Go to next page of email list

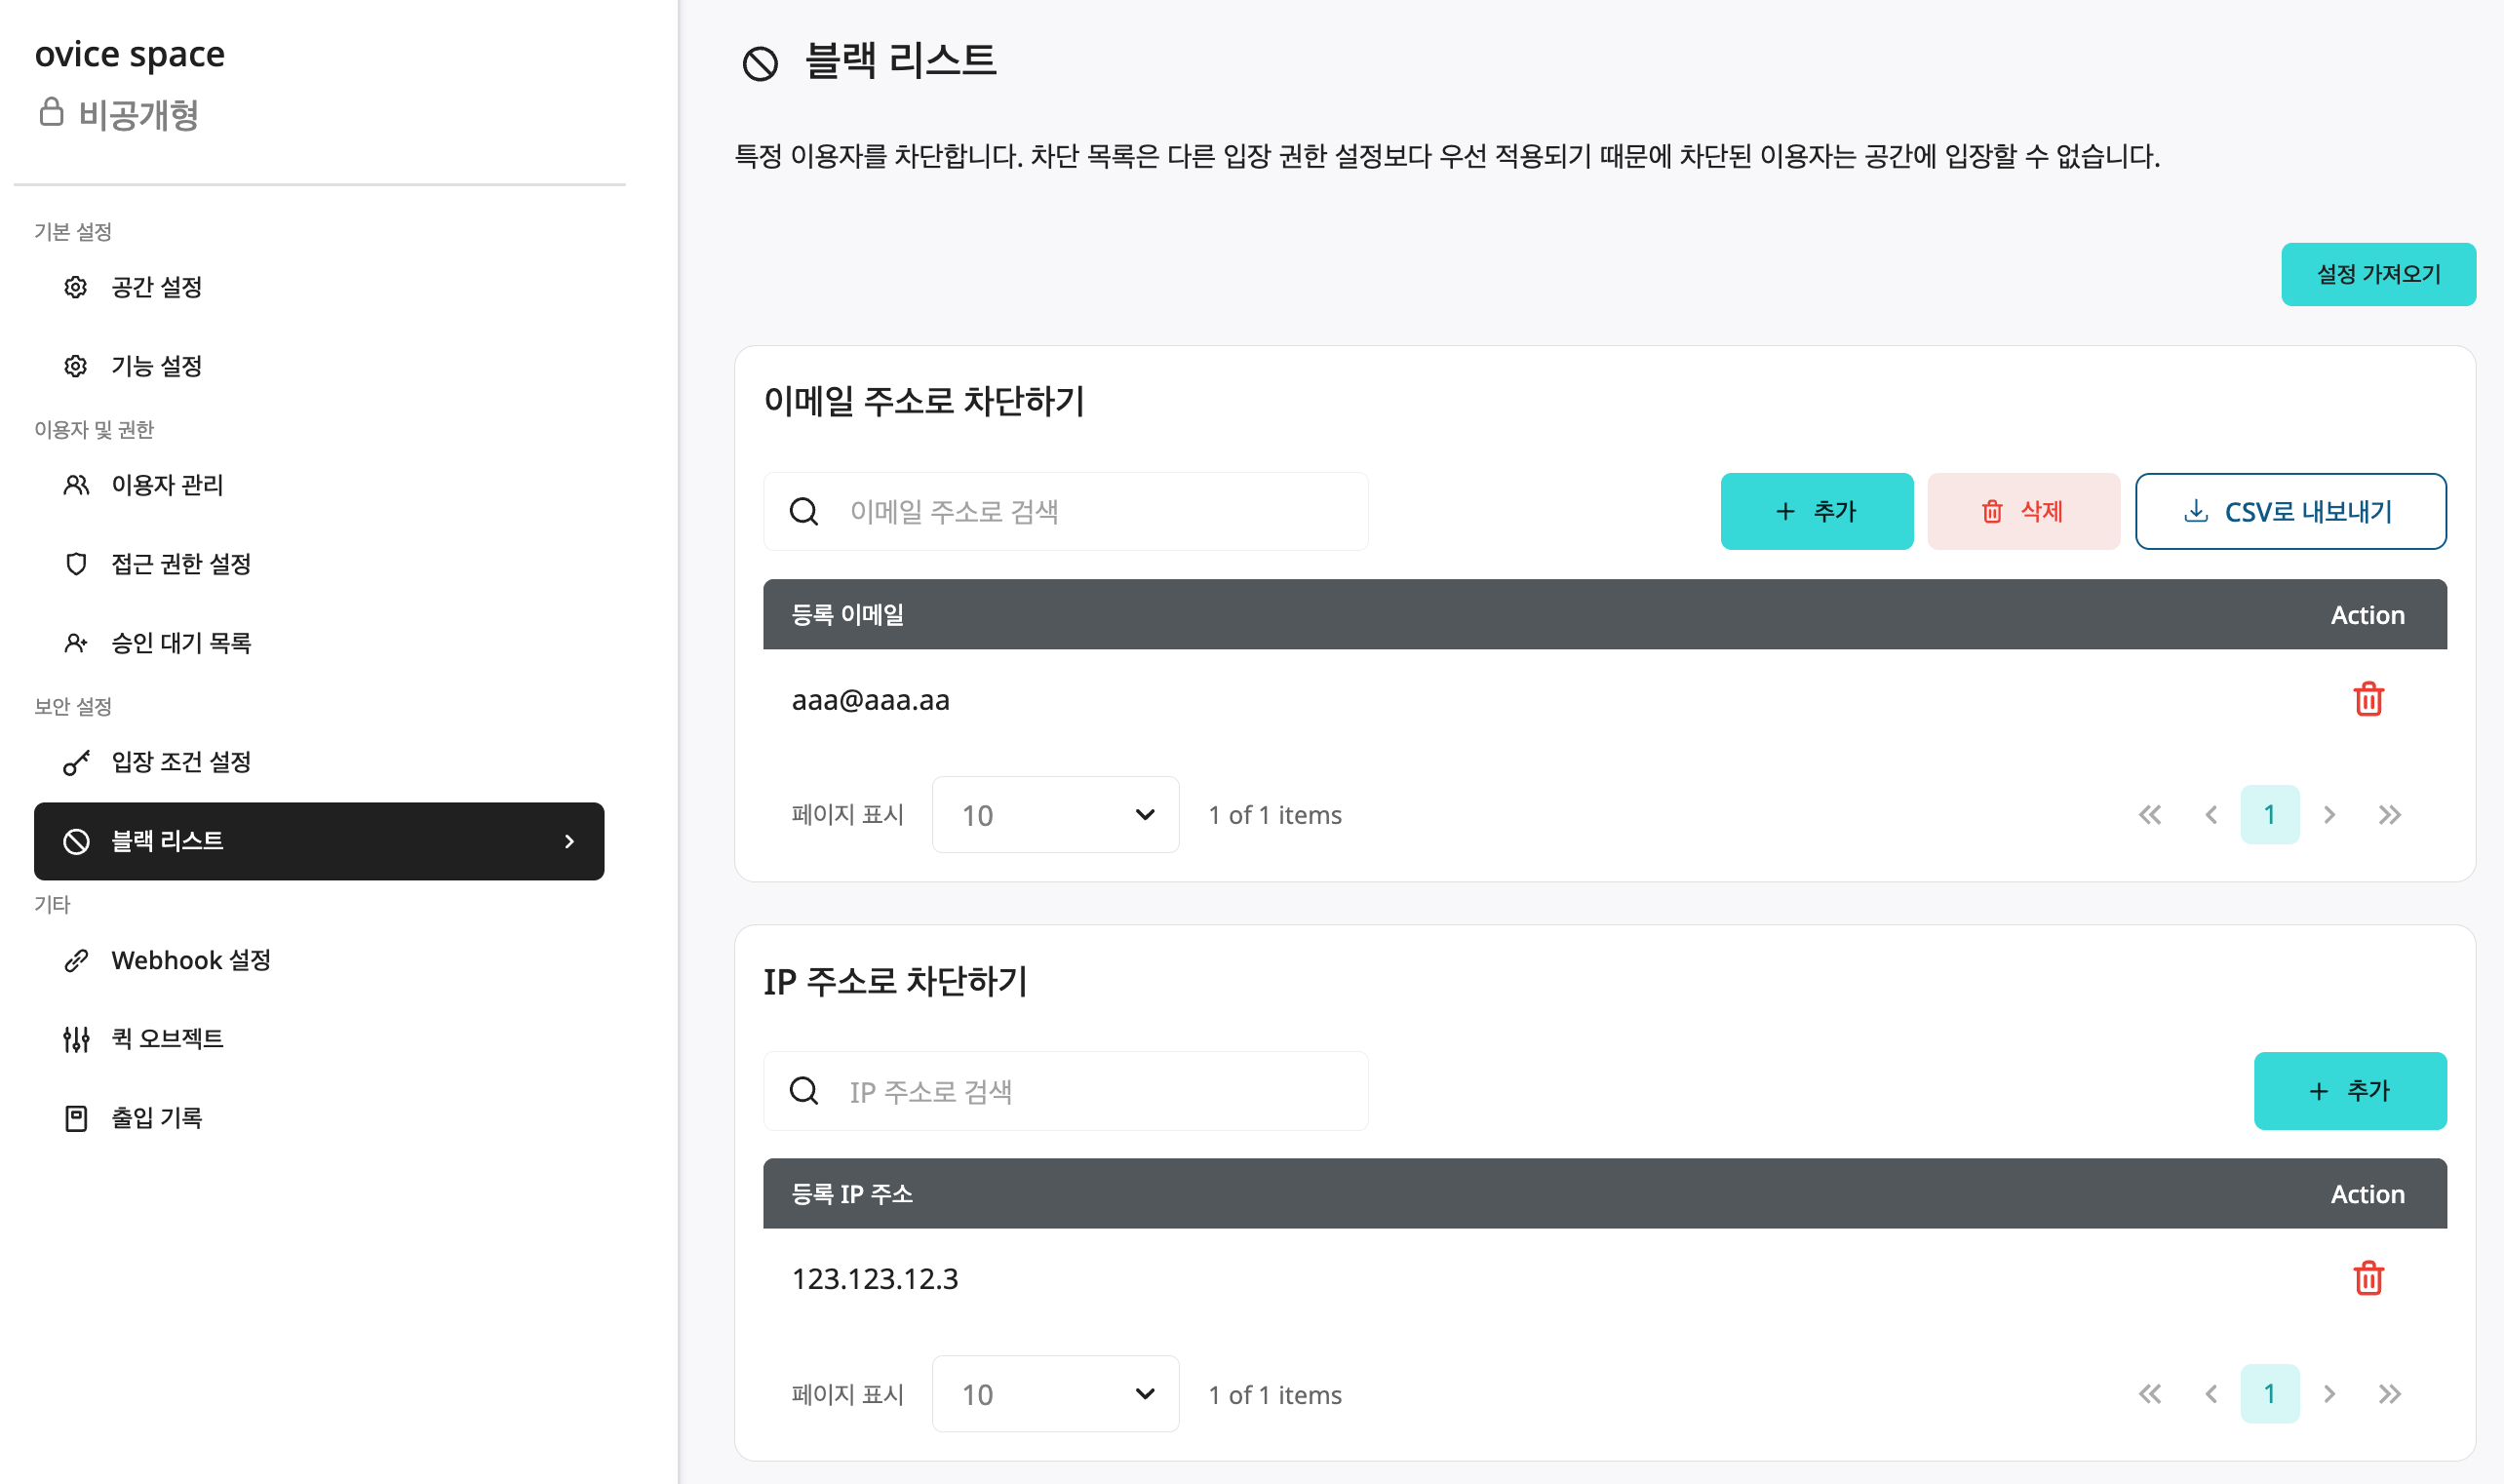(2329, 814)
